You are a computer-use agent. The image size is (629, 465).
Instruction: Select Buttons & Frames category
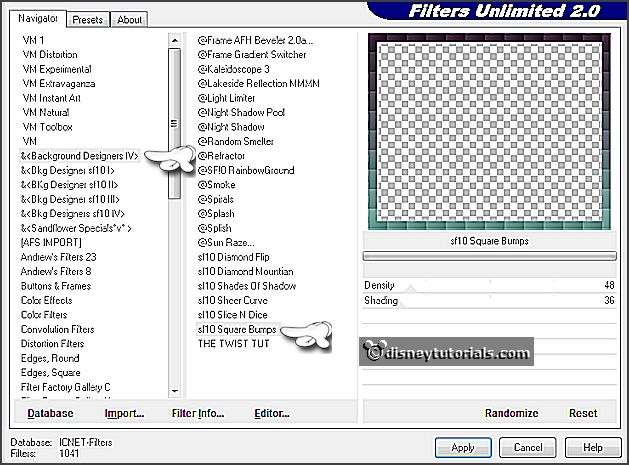pyautogui.click(x=56, y=286)
